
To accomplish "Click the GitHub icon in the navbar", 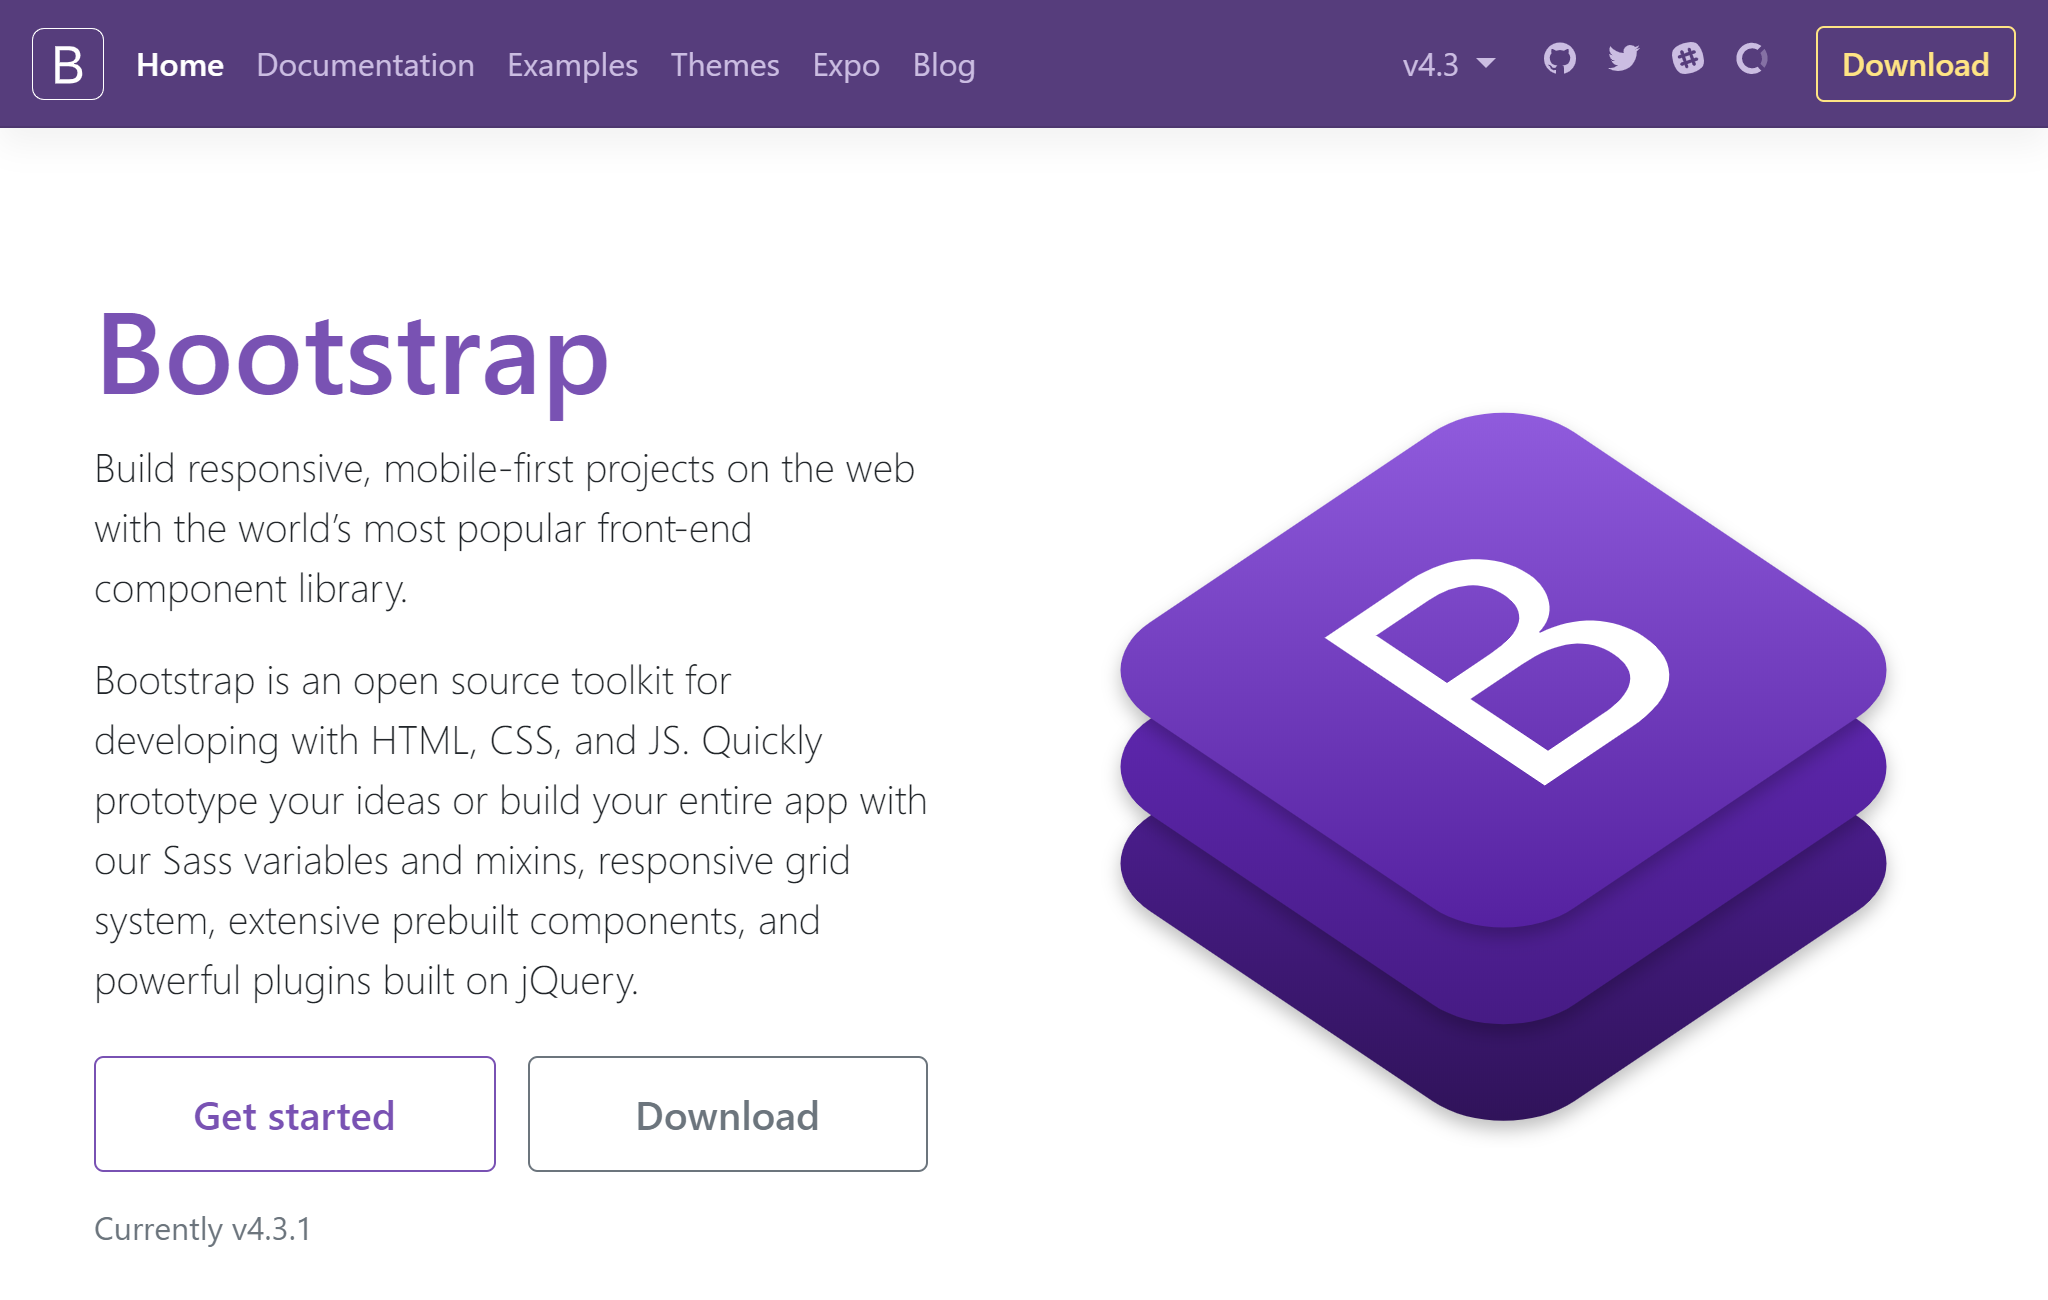I will point(1558,64).
